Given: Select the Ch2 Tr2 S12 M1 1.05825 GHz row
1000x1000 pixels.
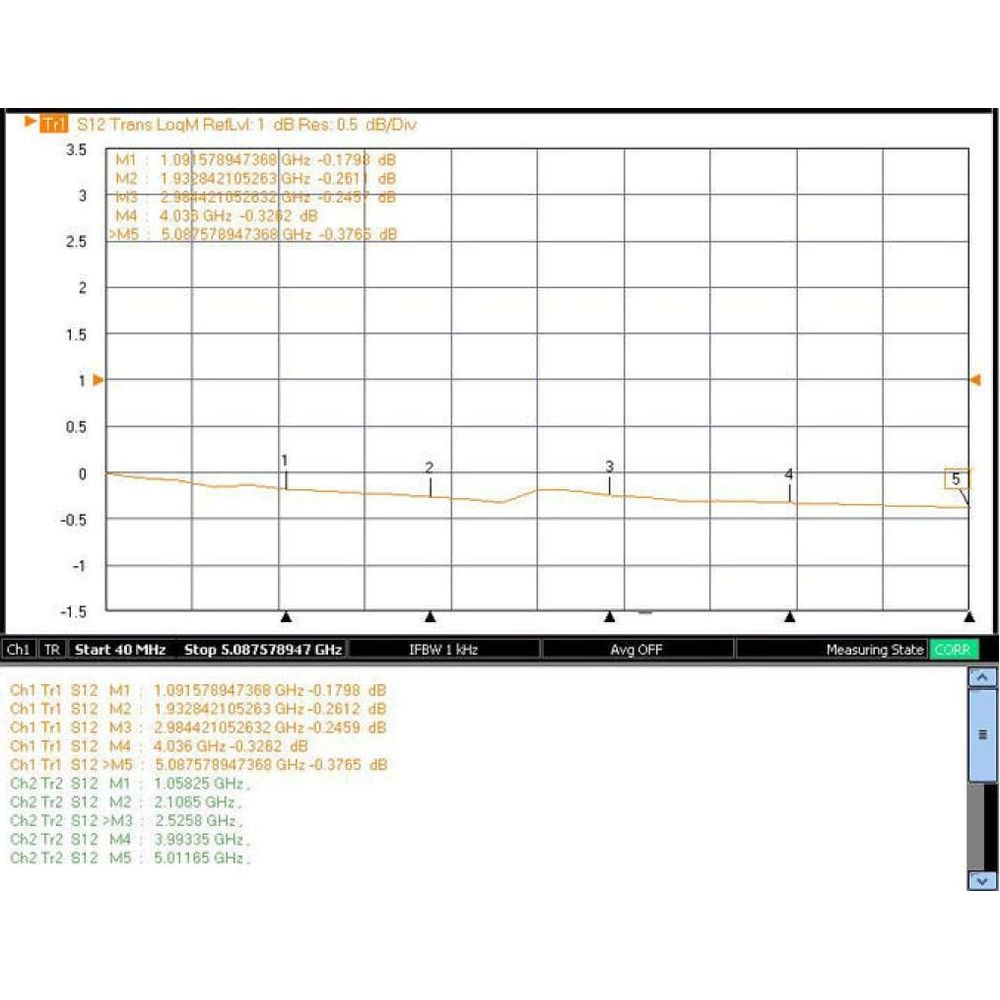Looking at the screenshot, I should tap(129, 783).
